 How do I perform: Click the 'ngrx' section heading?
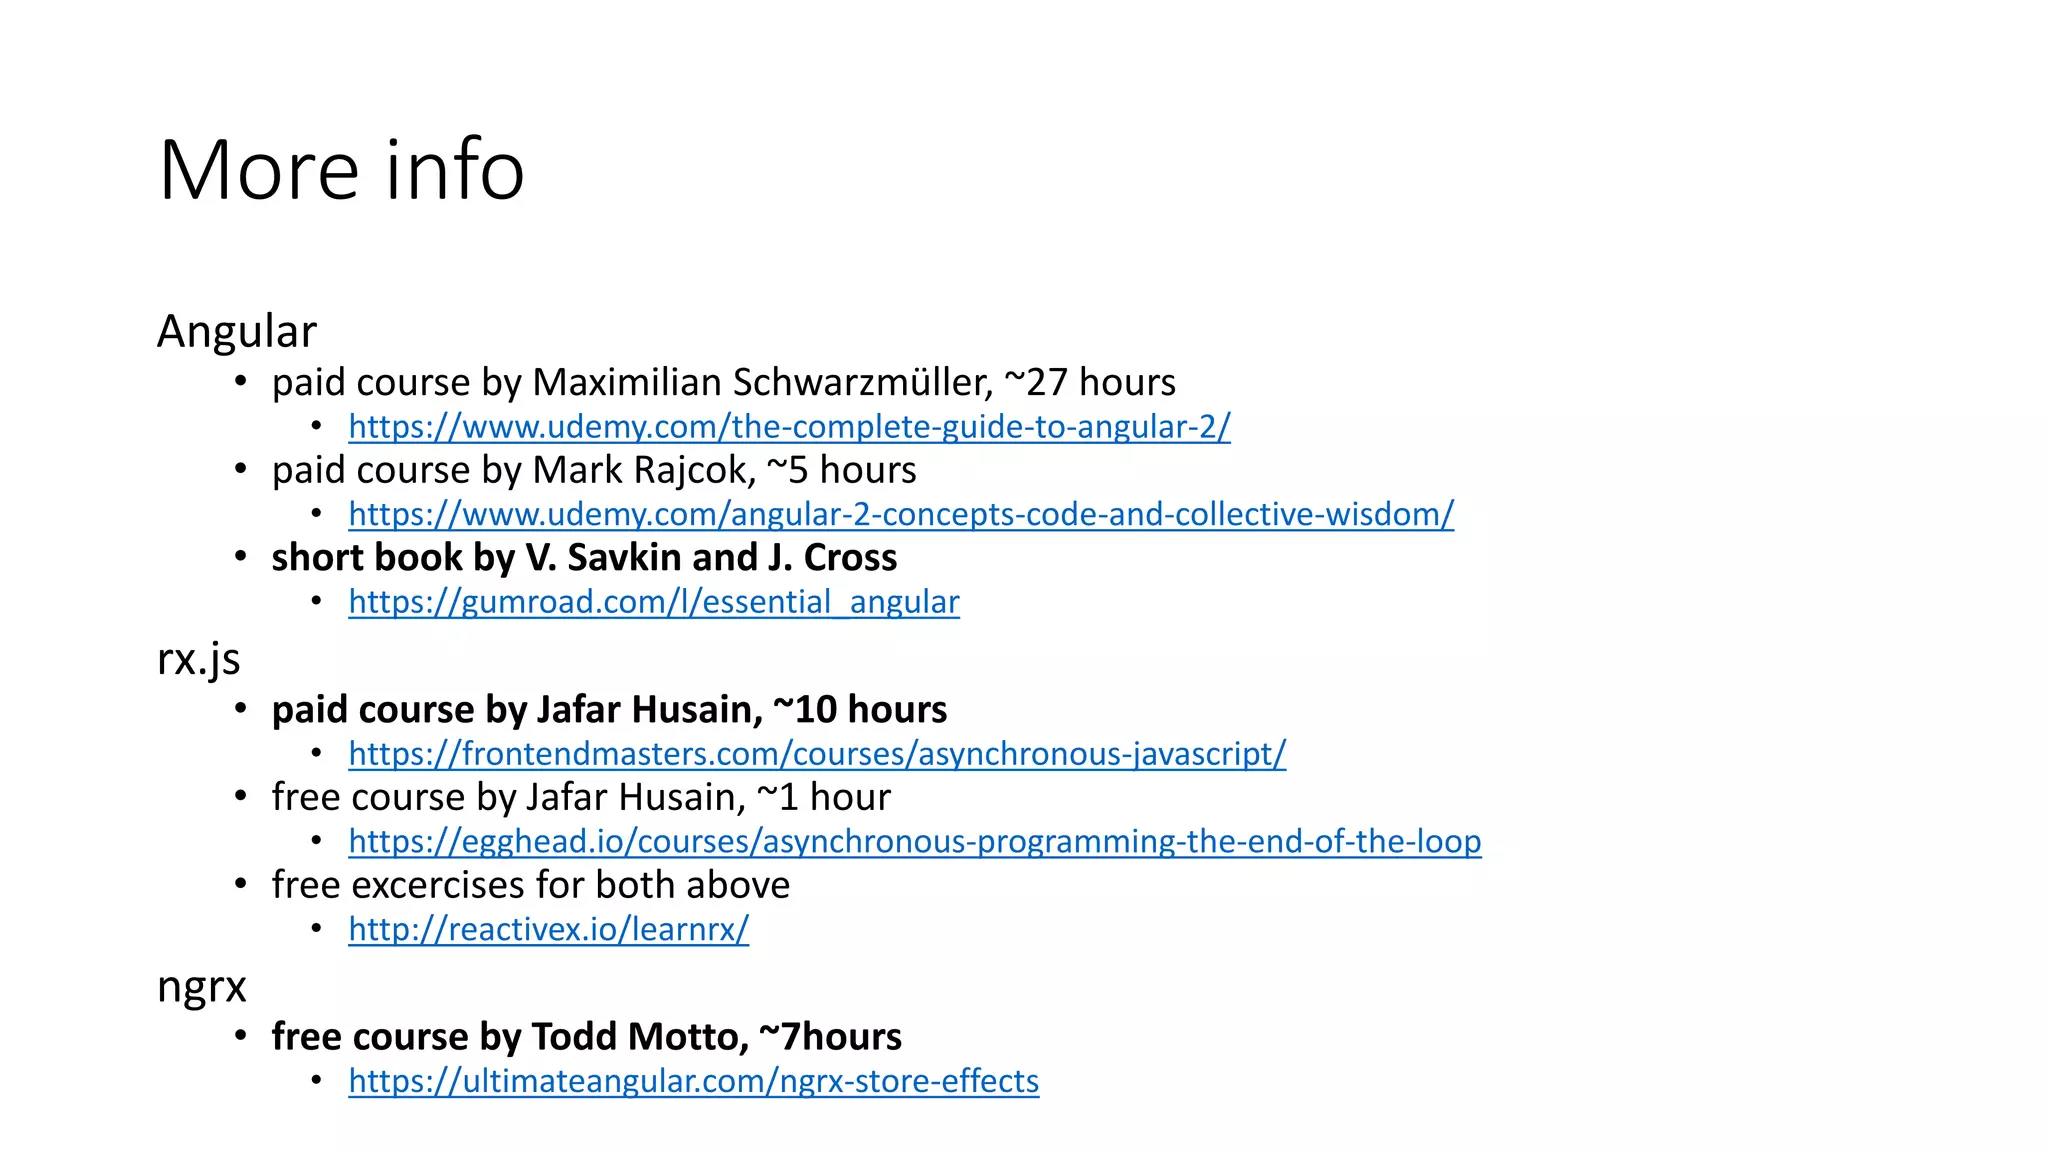[201, 988]
